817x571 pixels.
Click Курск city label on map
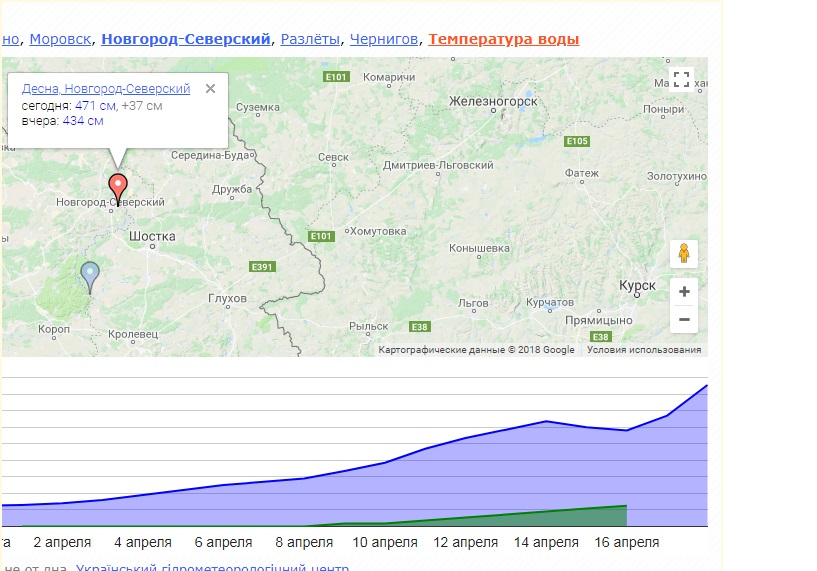tap(637, 286)
